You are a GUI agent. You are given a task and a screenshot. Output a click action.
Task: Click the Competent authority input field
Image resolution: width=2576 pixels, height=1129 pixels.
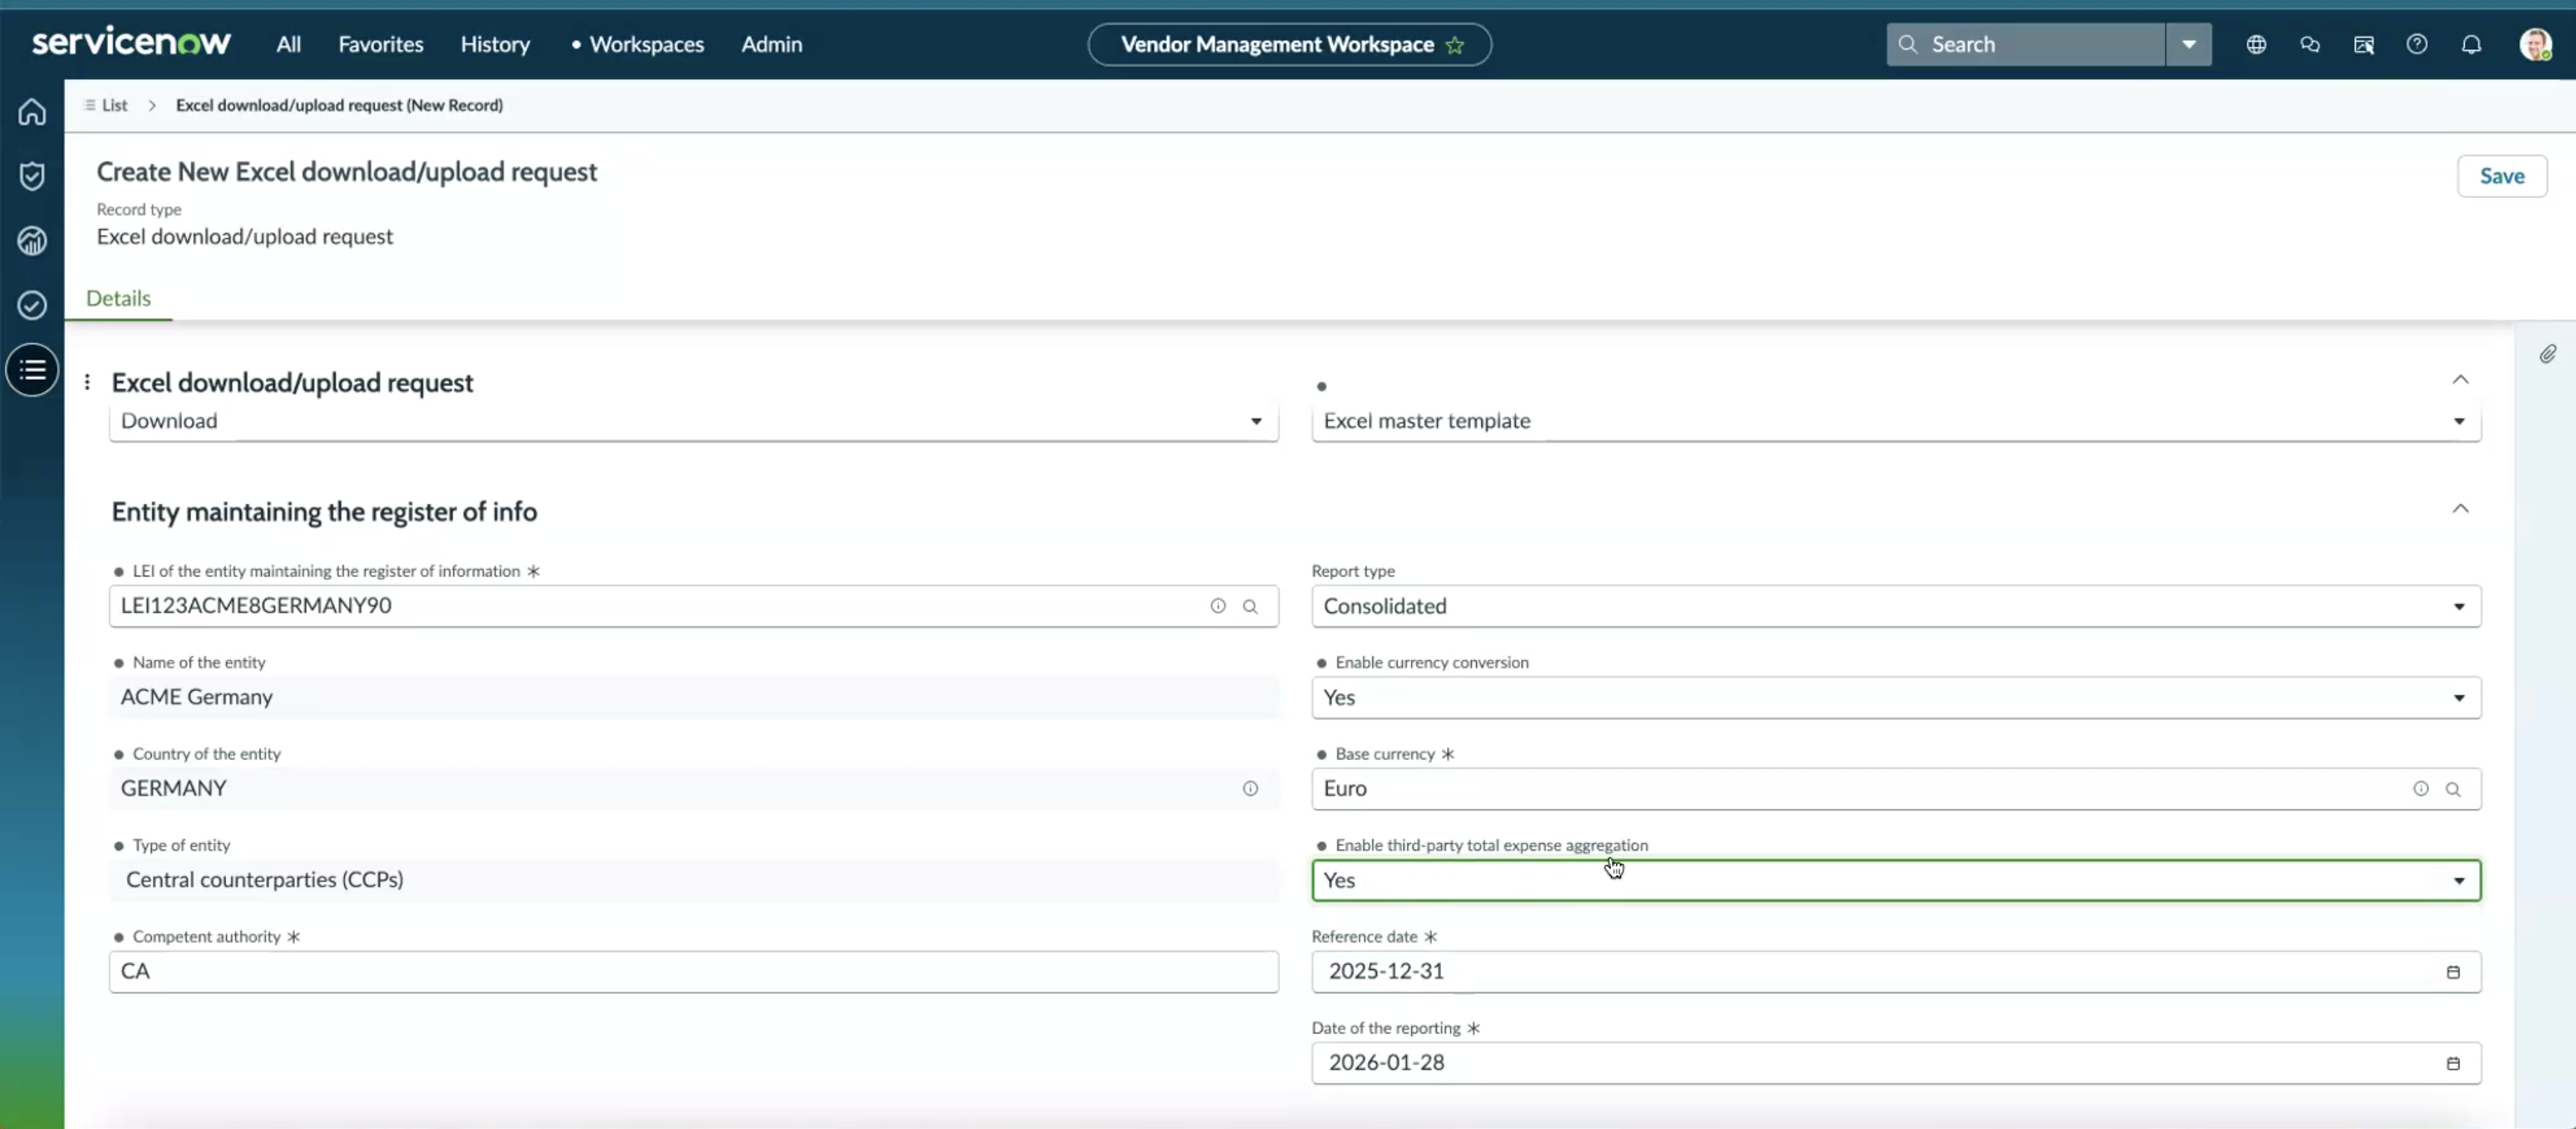coord(693,971)
